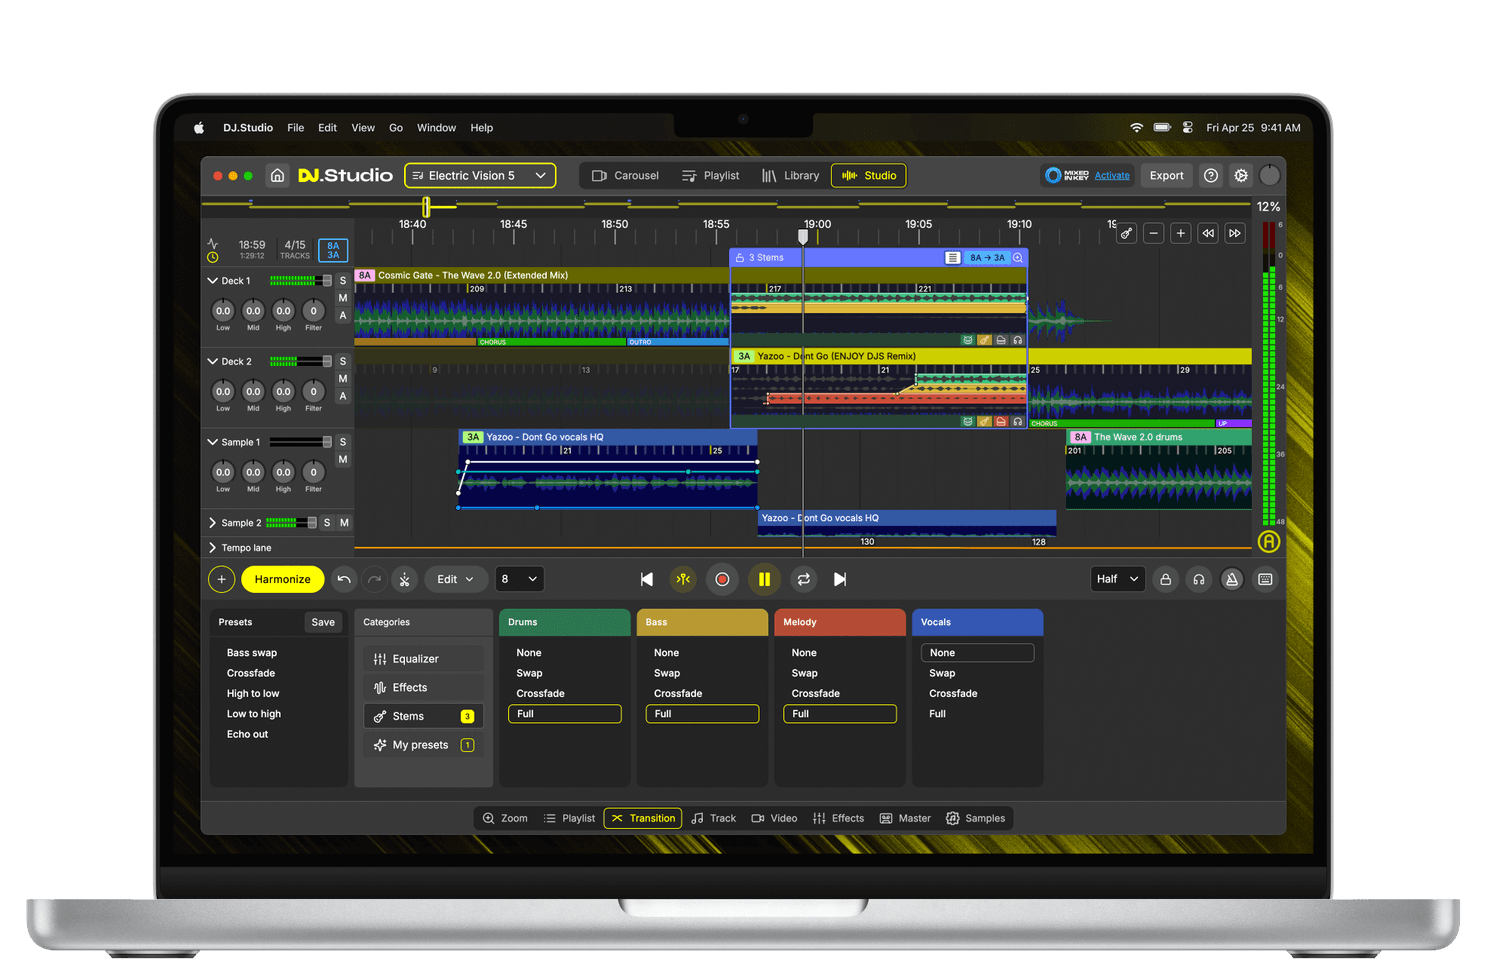Solo Deck 1
This screenshot has width=1487, height=967.
tap(343, 281)
